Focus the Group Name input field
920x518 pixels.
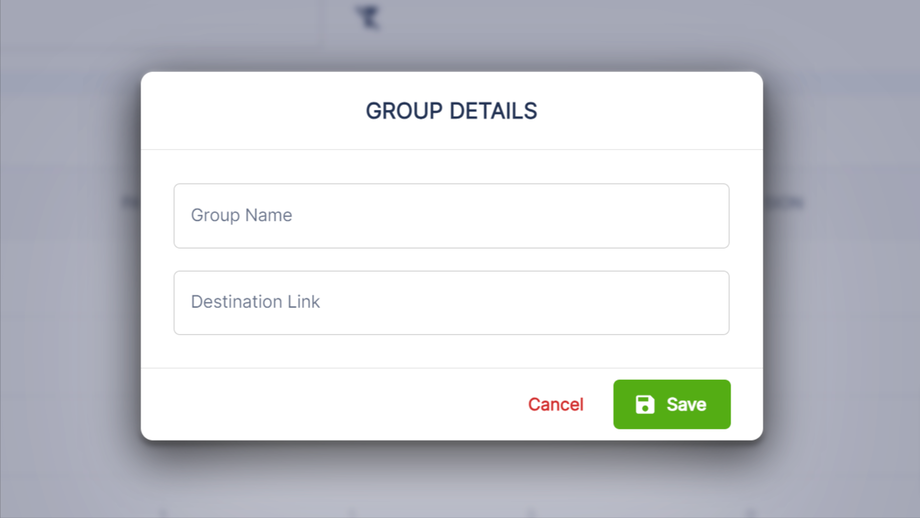point(451,216)
